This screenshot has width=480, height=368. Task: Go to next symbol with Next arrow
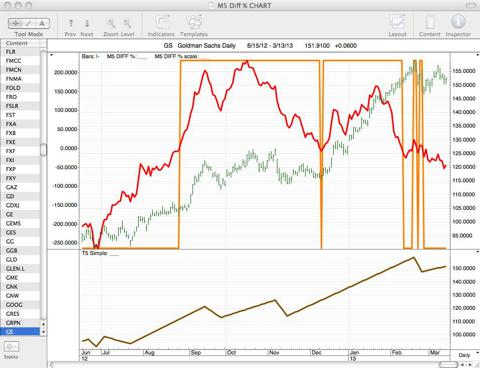click(x=87, y=23)
